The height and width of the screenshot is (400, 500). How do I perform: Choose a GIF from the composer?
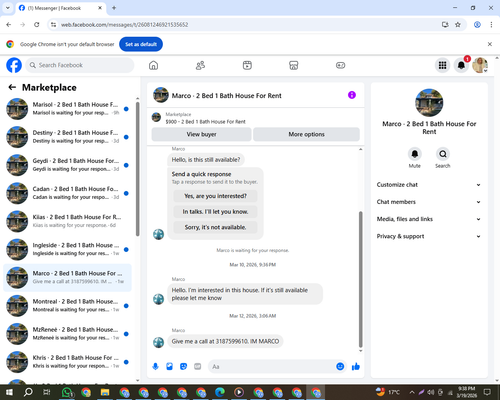tap(198, 367)
